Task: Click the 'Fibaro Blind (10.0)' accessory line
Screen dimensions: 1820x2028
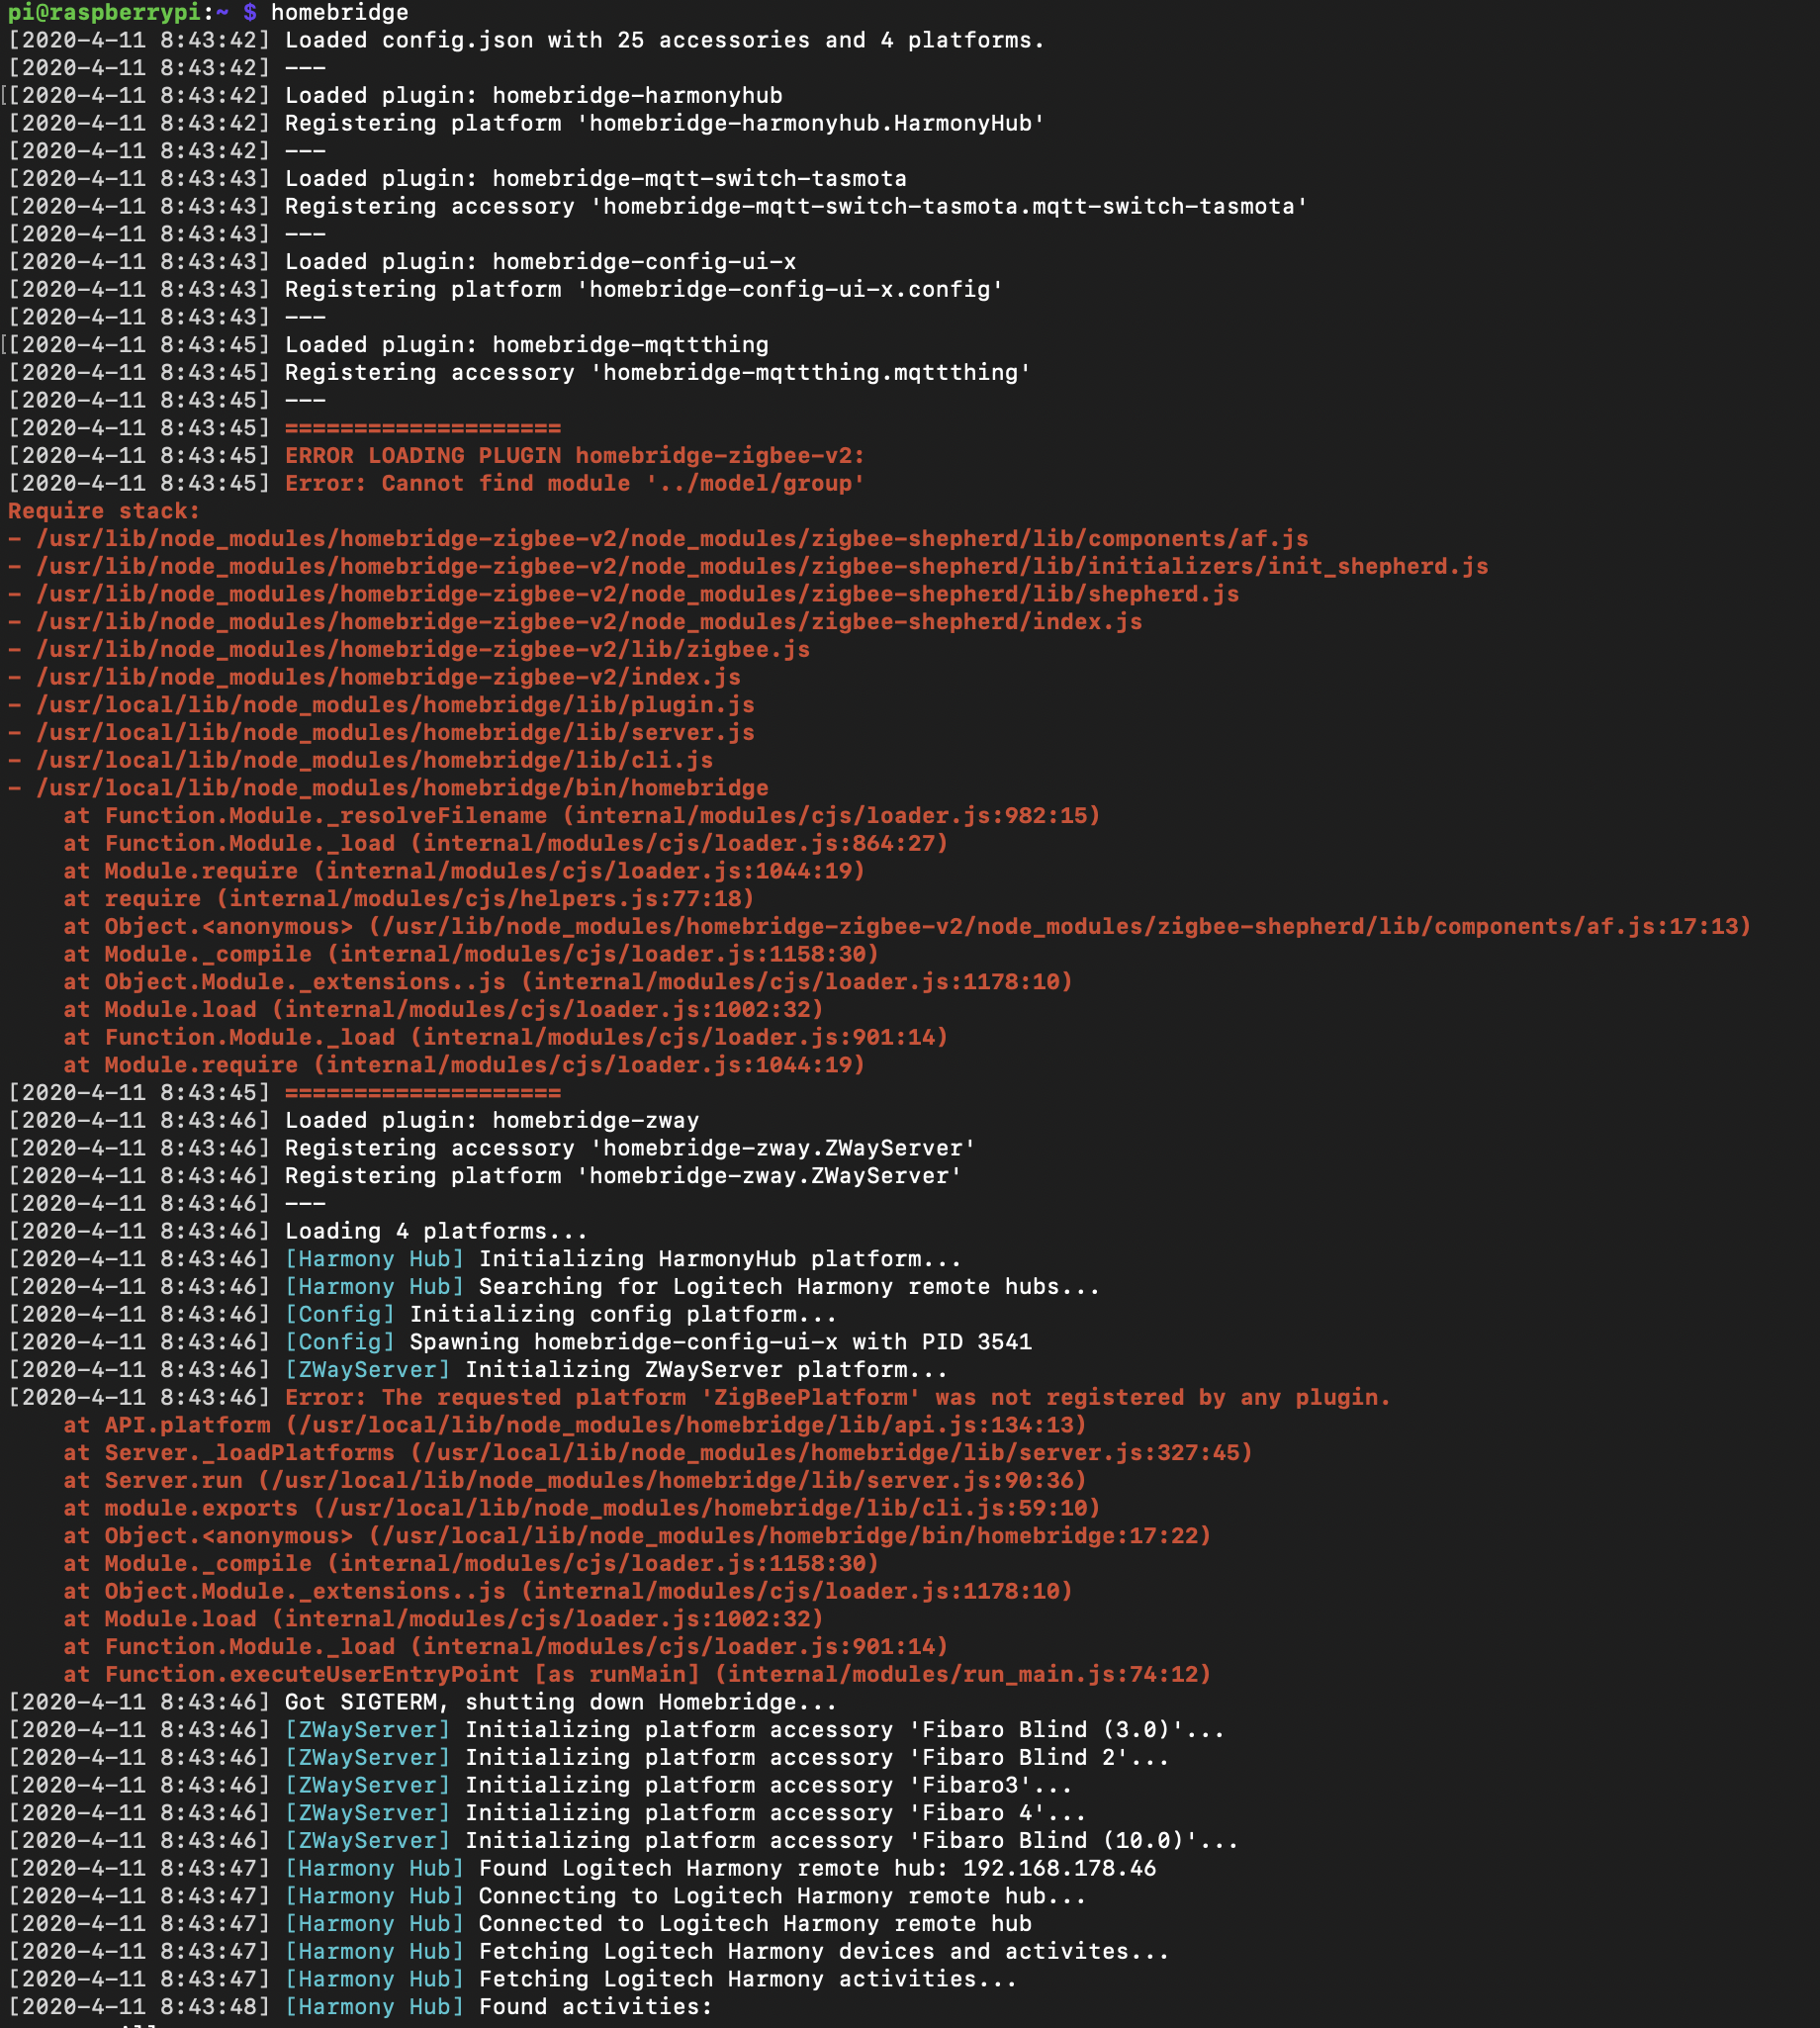Action: [x=851, y=1841]
